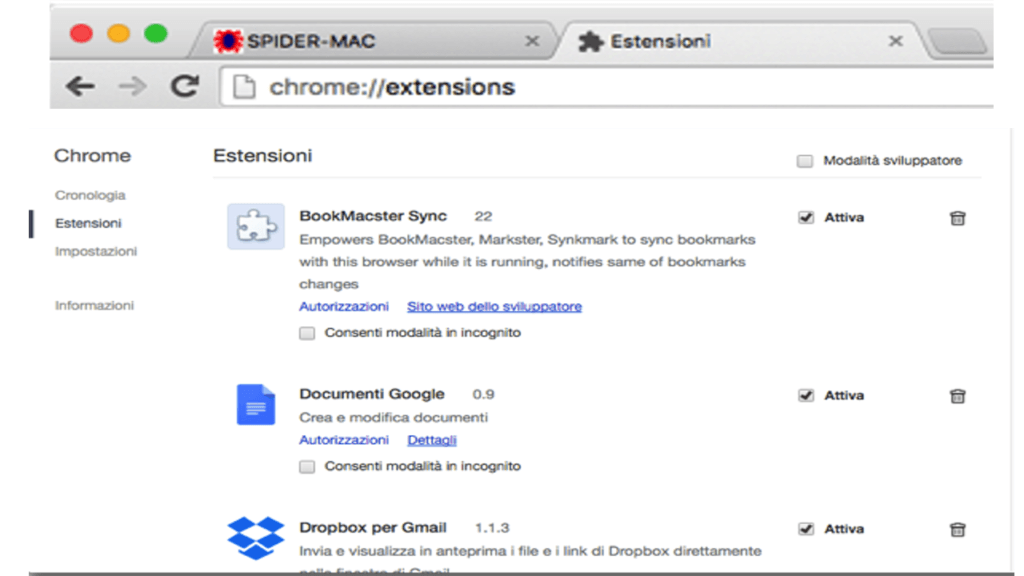Open Dettagli link for Documenti Google
Image resolution: width=1024 pixels, height=576 pixels.
click(432, 440)
